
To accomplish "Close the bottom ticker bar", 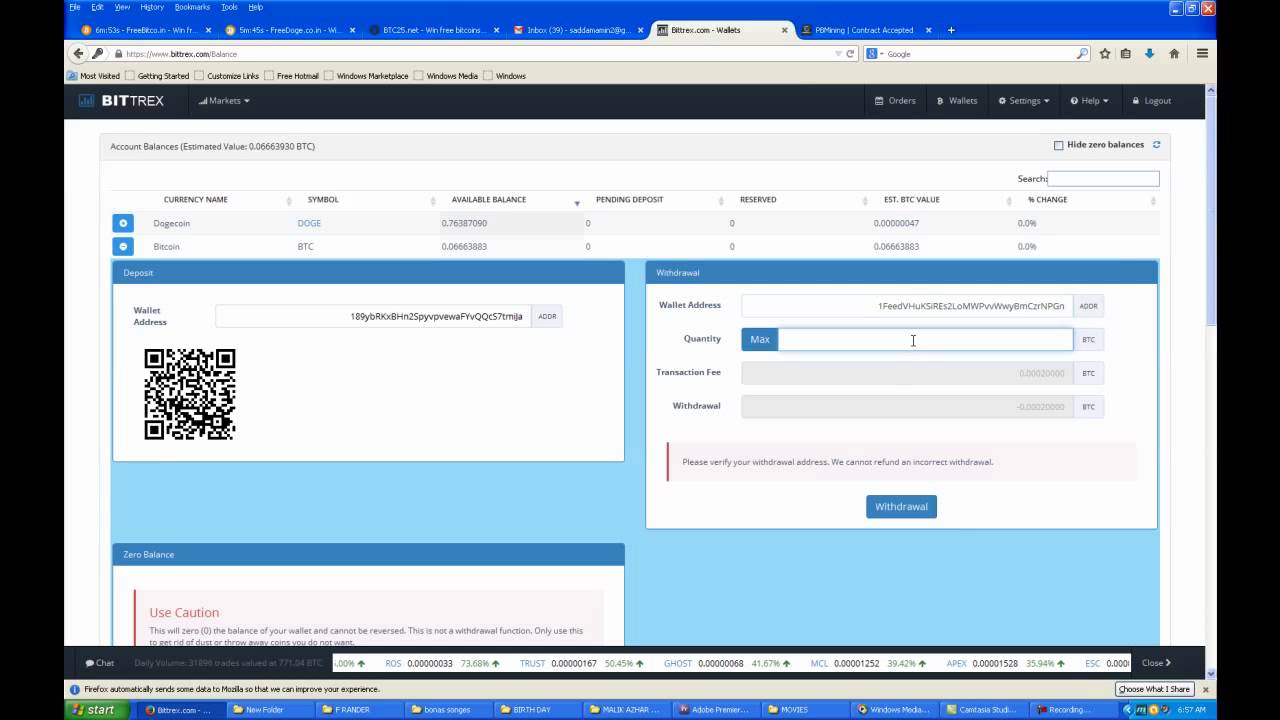I will click(x=1156, y=663).
